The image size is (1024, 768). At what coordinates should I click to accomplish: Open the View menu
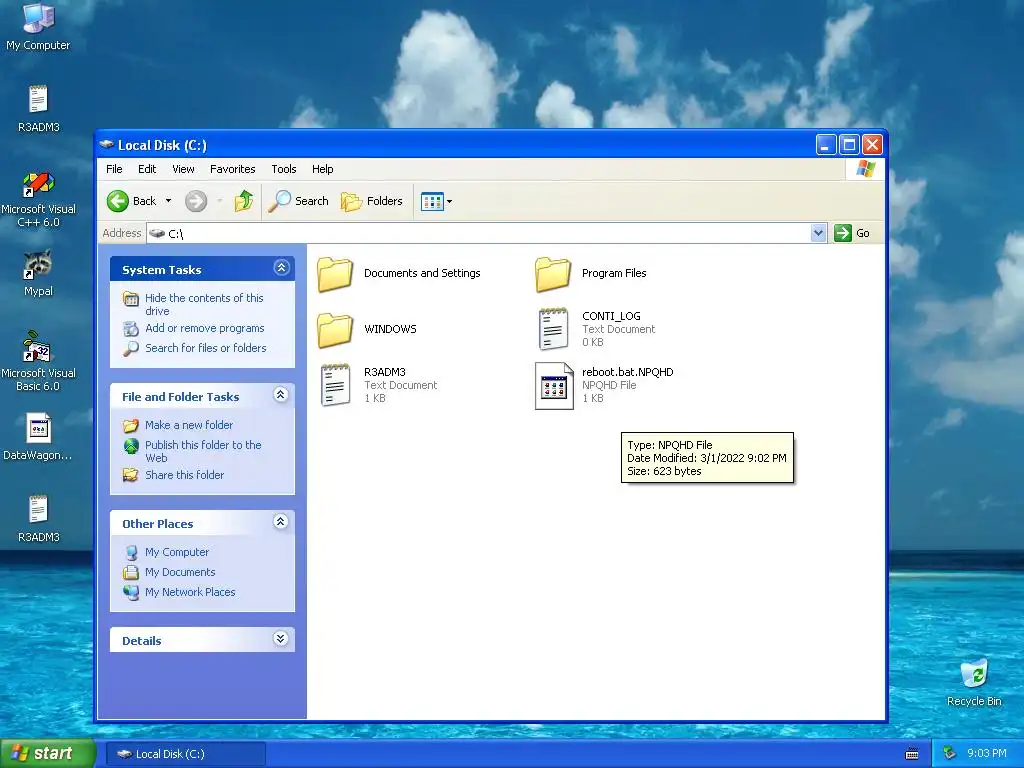[x=184, y=169]
